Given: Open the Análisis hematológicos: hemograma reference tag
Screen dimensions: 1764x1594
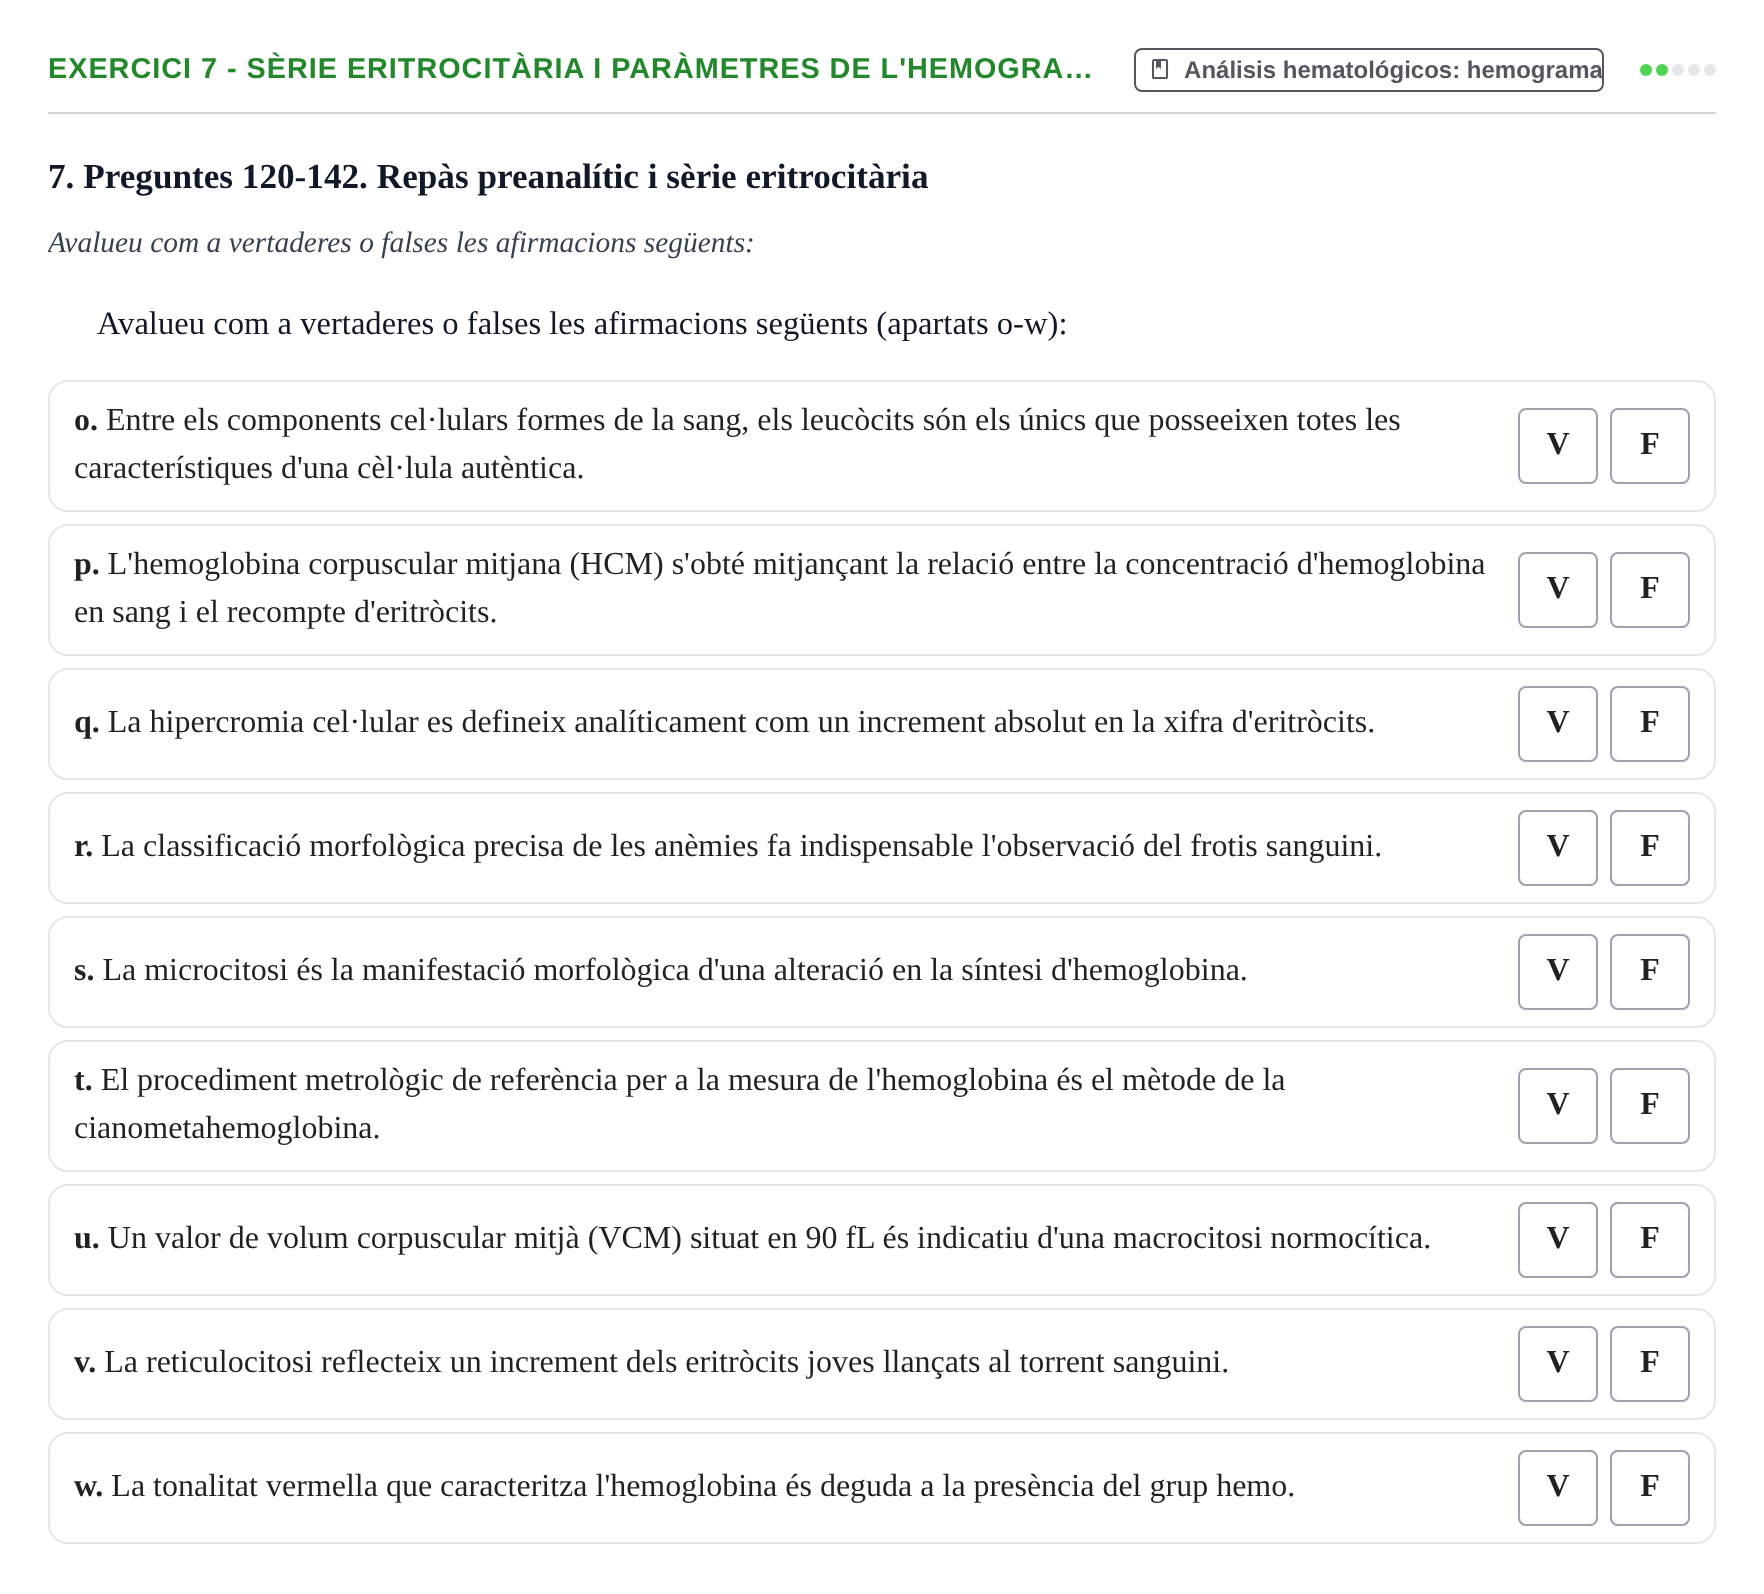Looking at the screenshot, I should pyautogui.click(x=1368, y=70).
